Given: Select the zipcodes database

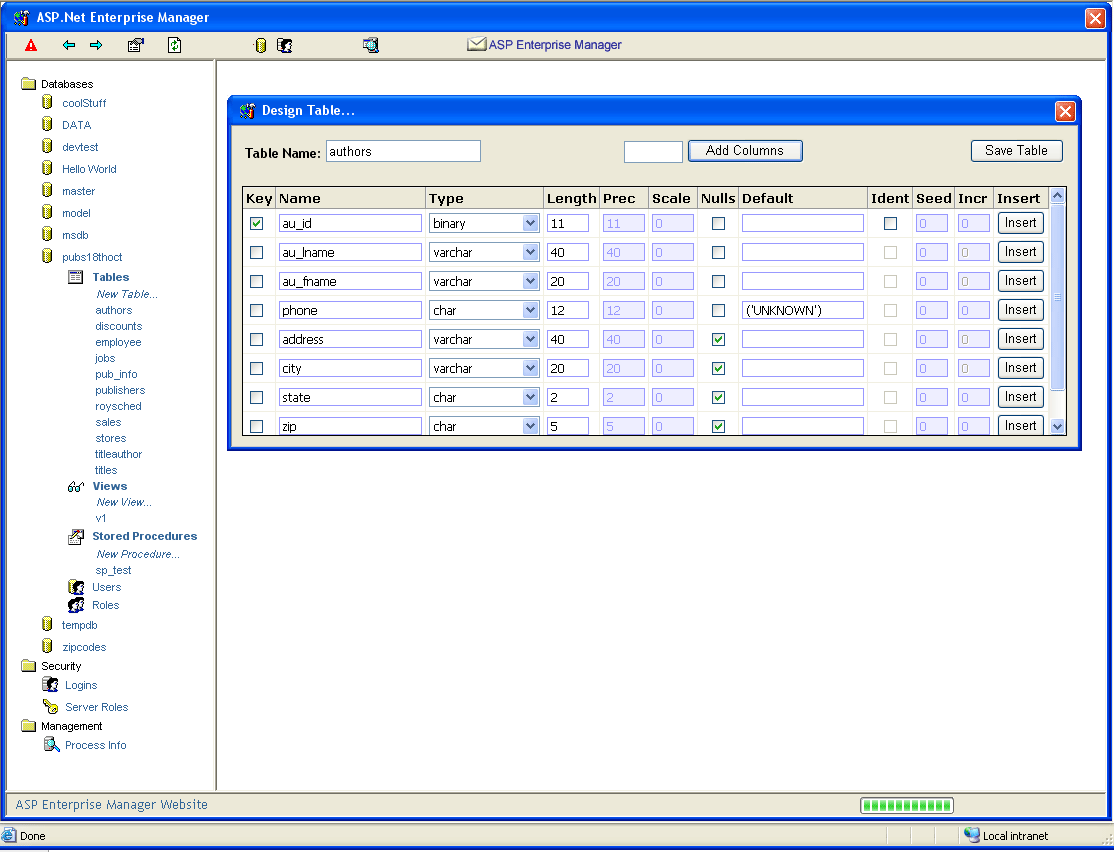Looking at the screenshot, I should pos(84,647).
